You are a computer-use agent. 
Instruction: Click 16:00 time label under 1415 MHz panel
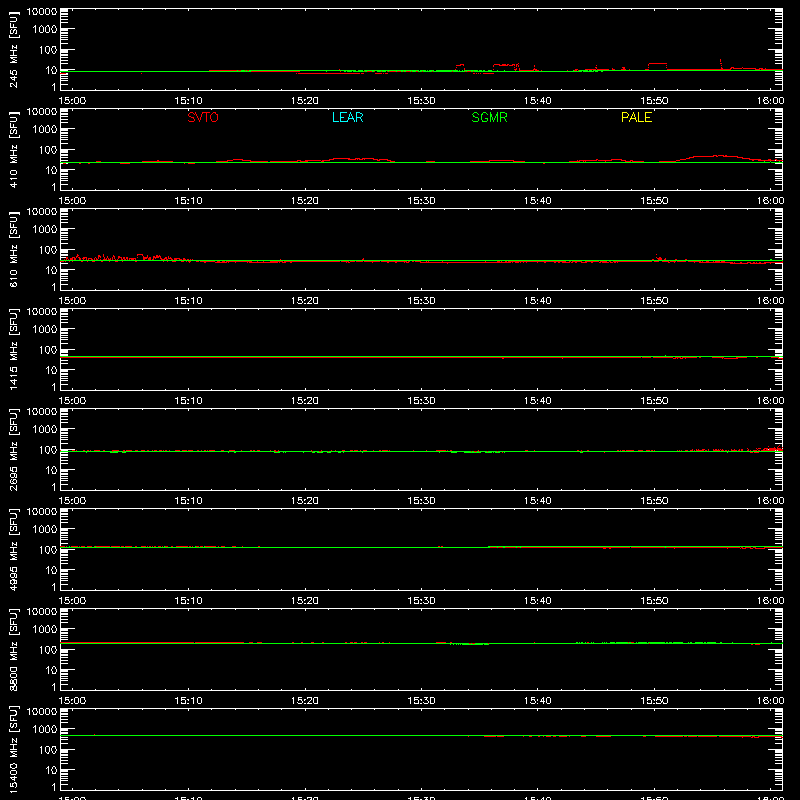click(x=770, y=401)
